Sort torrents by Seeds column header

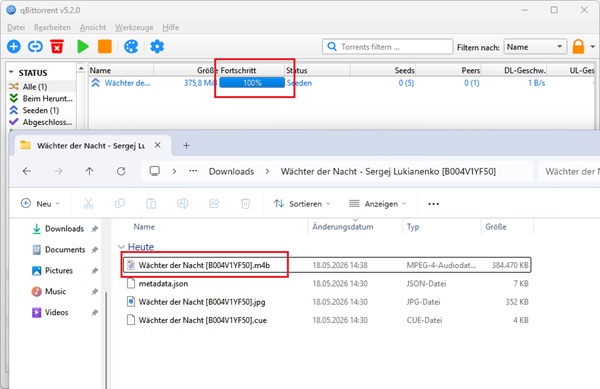pos(383,70)
